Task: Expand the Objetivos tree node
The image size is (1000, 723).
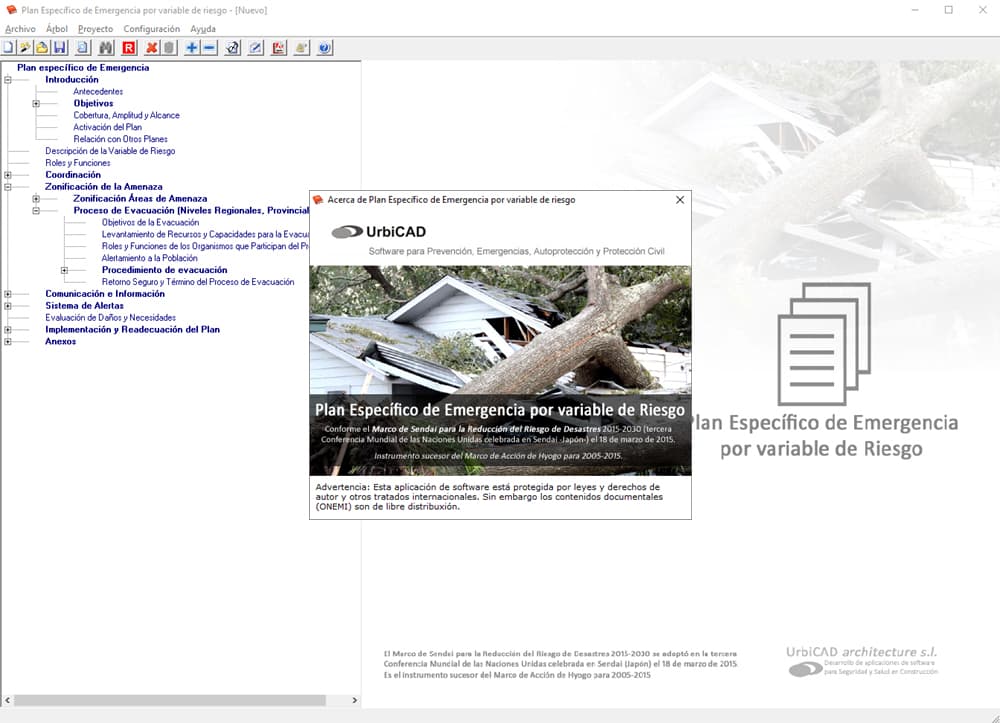Action: click(x=36, y=103)
